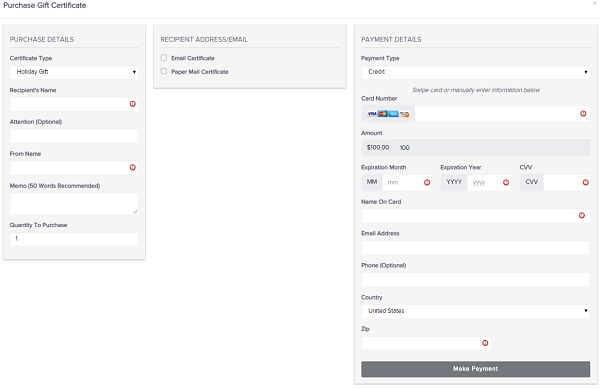
Task: Focus the Recipient's Name input field
Action: click(x=74, y=104)
